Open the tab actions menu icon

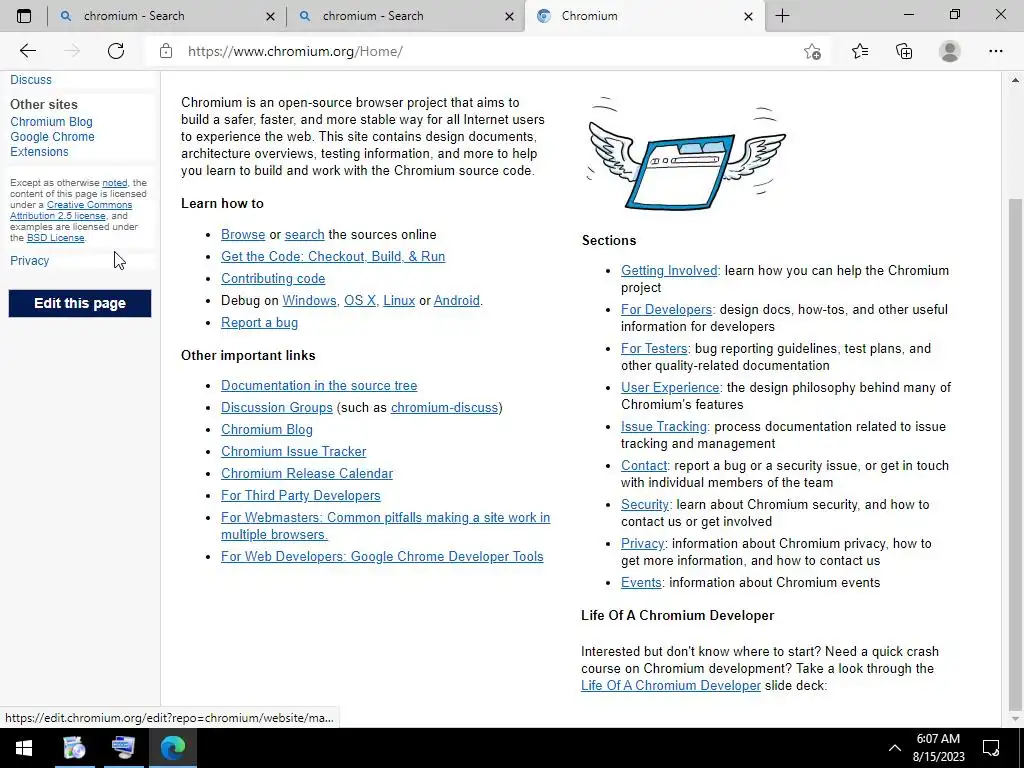tap(24, 16)
